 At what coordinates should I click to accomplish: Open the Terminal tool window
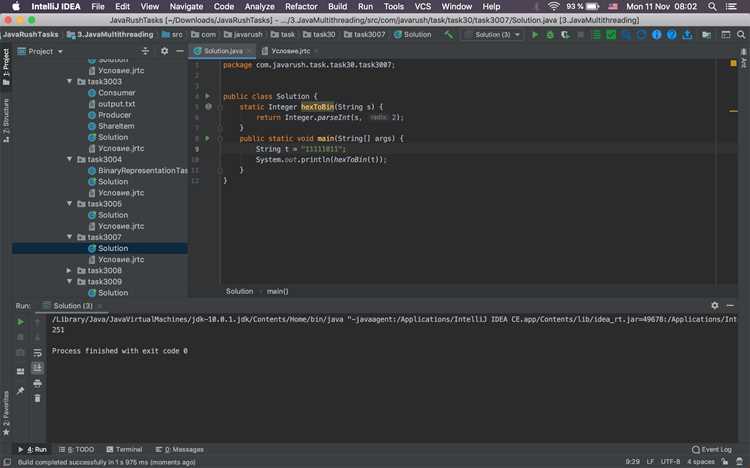coord(124,449)
